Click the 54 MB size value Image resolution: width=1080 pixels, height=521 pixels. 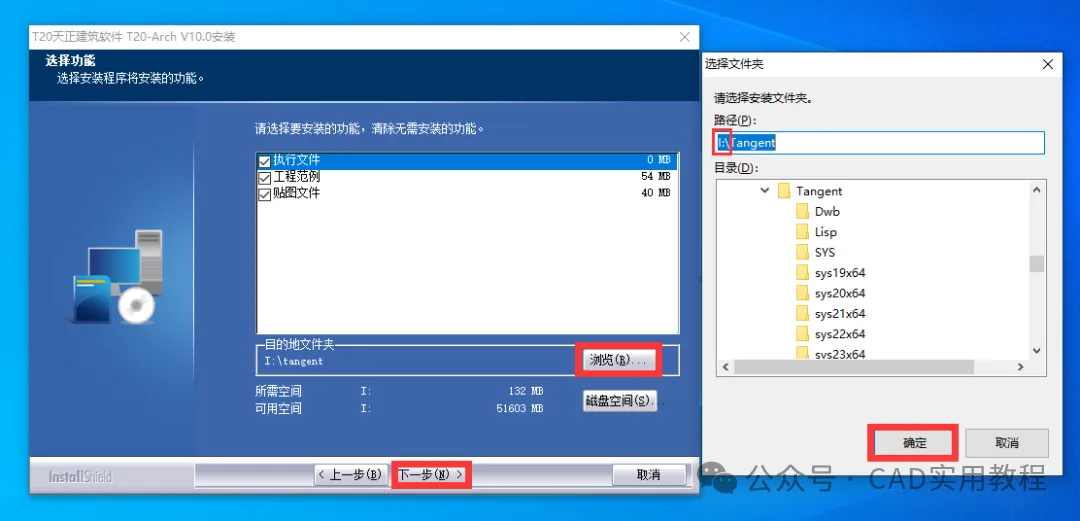tap(656, 176)
